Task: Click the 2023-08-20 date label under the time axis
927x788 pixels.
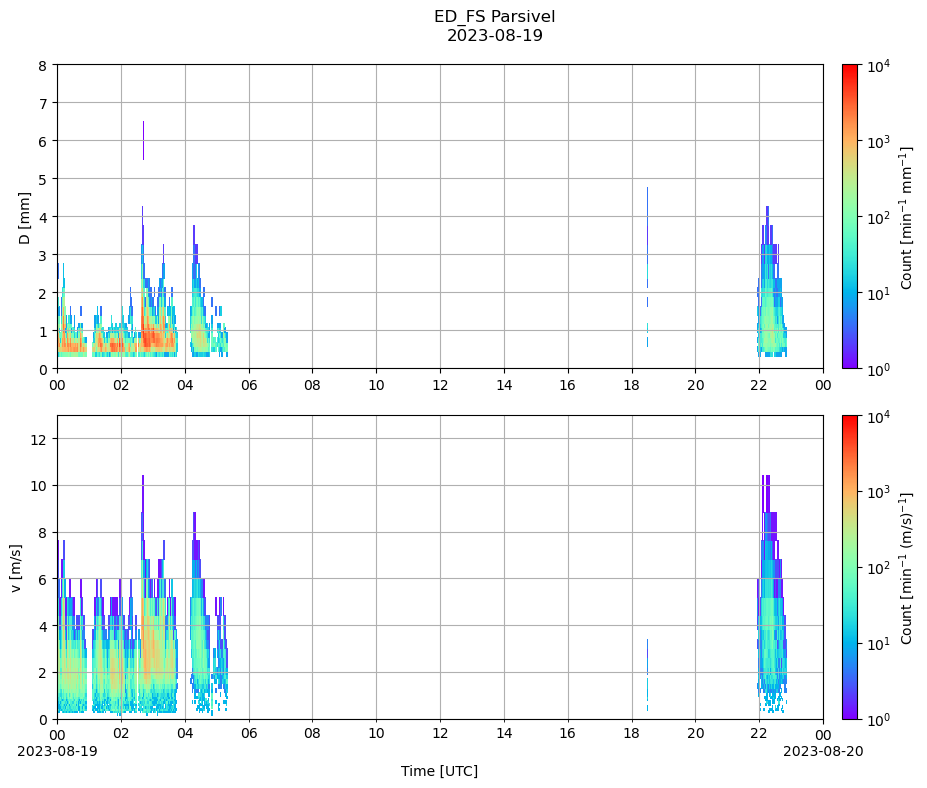Action: coord(823,751)
